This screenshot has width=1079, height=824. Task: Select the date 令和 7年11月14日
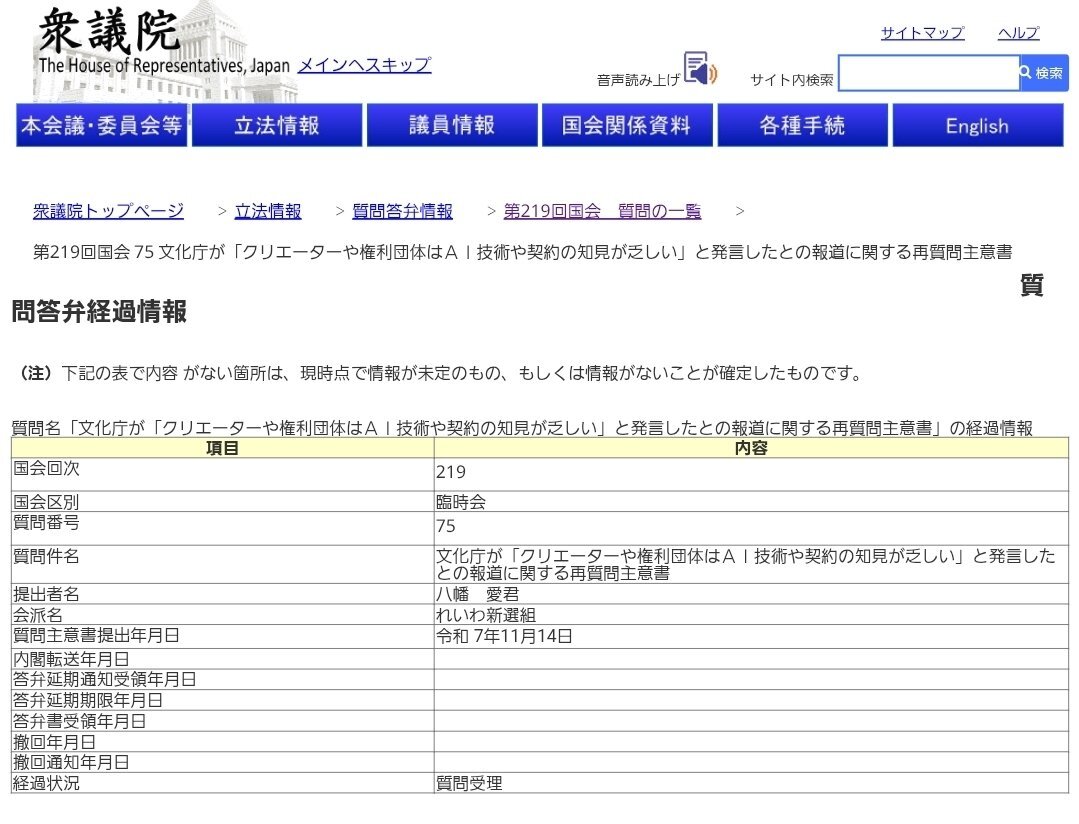[504, 636]
